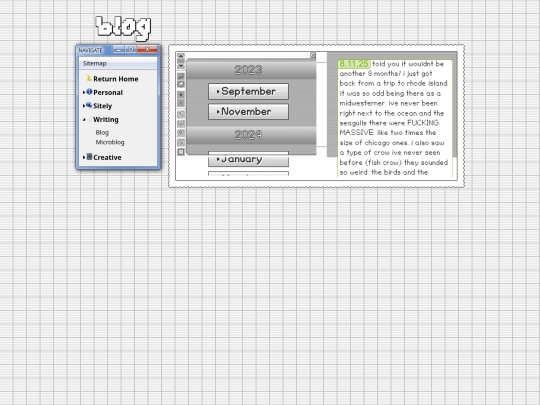
Task: Click text "before (fish crow) they sounded"
Action: coord(394,163)
